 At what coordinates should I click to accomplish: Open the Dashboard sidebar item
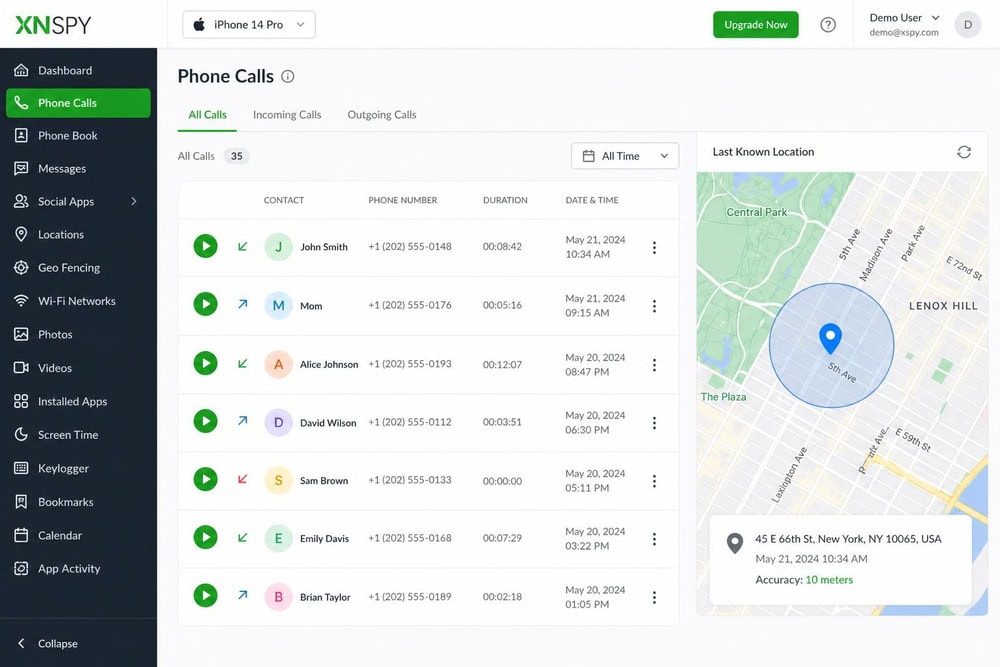point(78,70)
